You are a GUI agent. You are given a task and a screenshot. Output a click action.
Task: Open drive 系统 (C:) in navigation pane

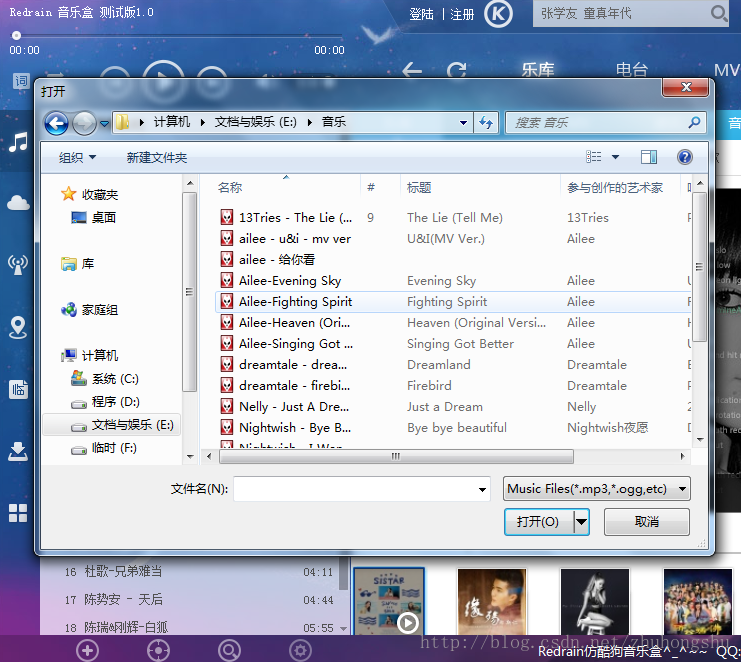coord(104,378)
